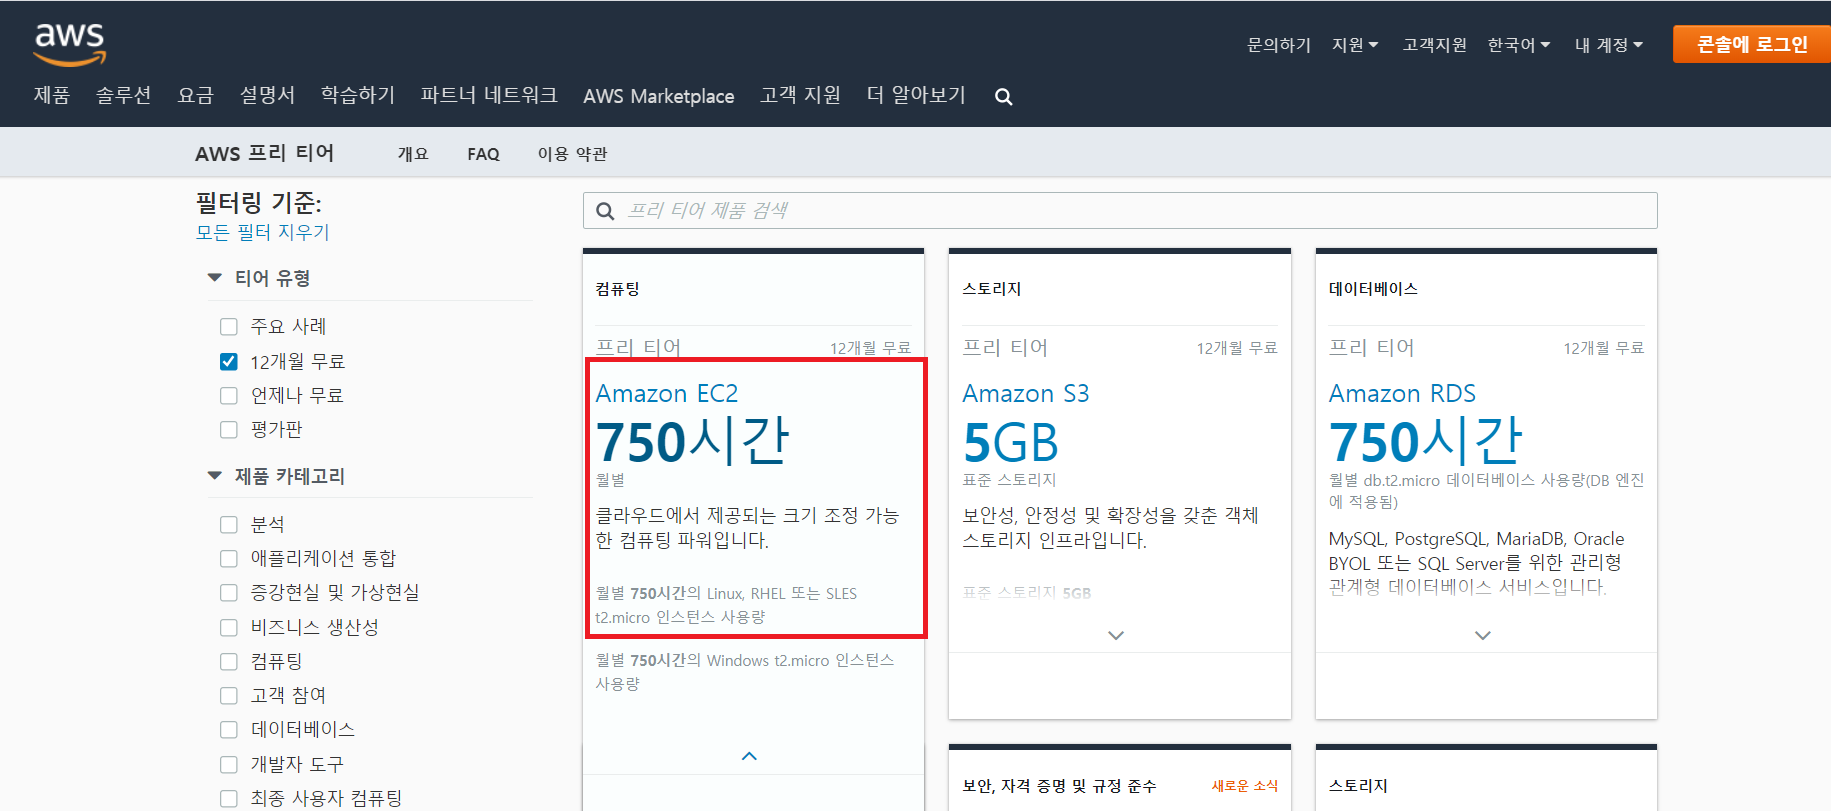Viewport: 1831px width, 811px height.
Task: Open the 솔루션 menu
Action: [123, 95]
